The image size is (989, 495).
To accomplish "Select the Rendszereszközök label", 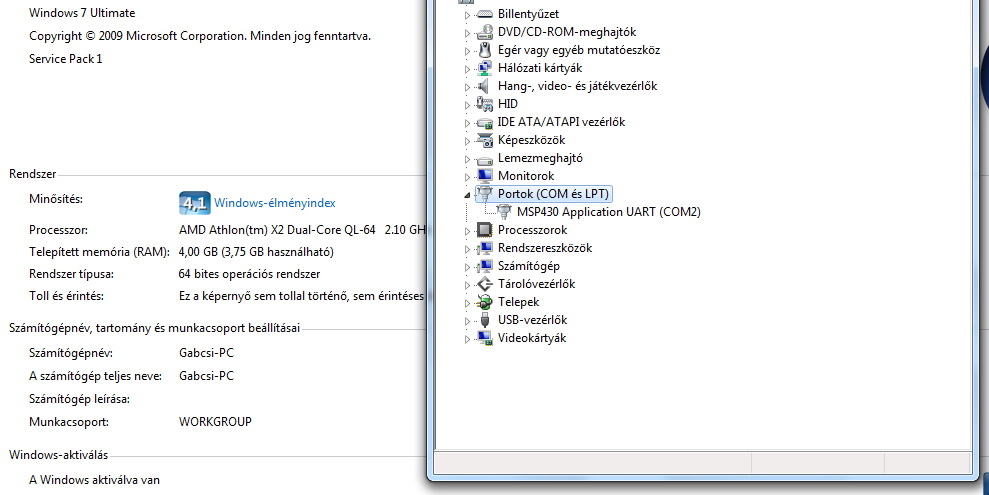I will (545, 248).
